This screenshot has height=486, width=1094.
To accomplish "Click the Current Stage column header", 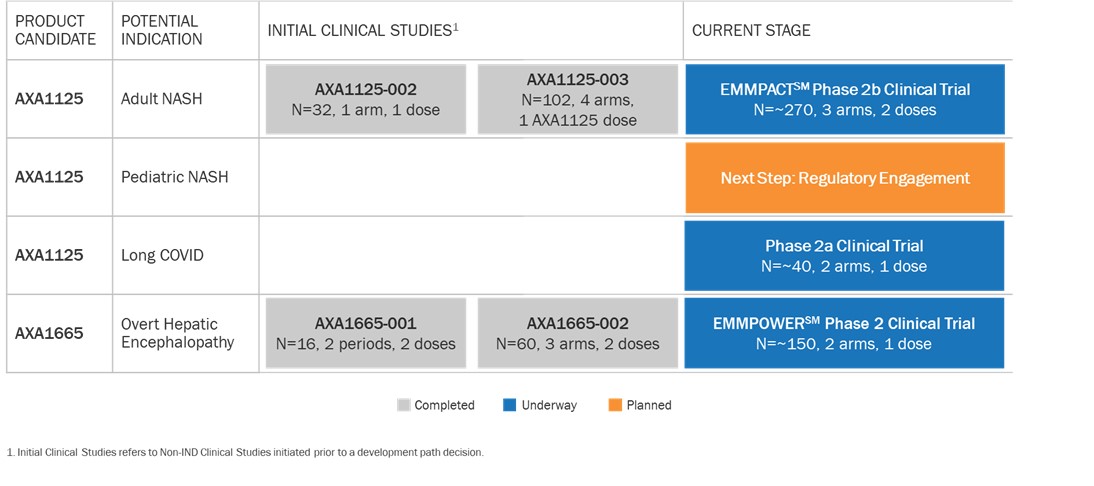I will (x=751, y=30).
